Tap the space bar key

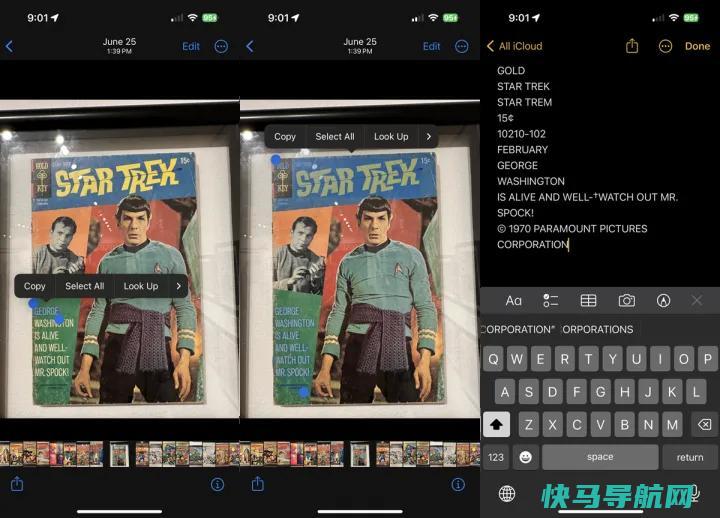click(x=600, y=457)
